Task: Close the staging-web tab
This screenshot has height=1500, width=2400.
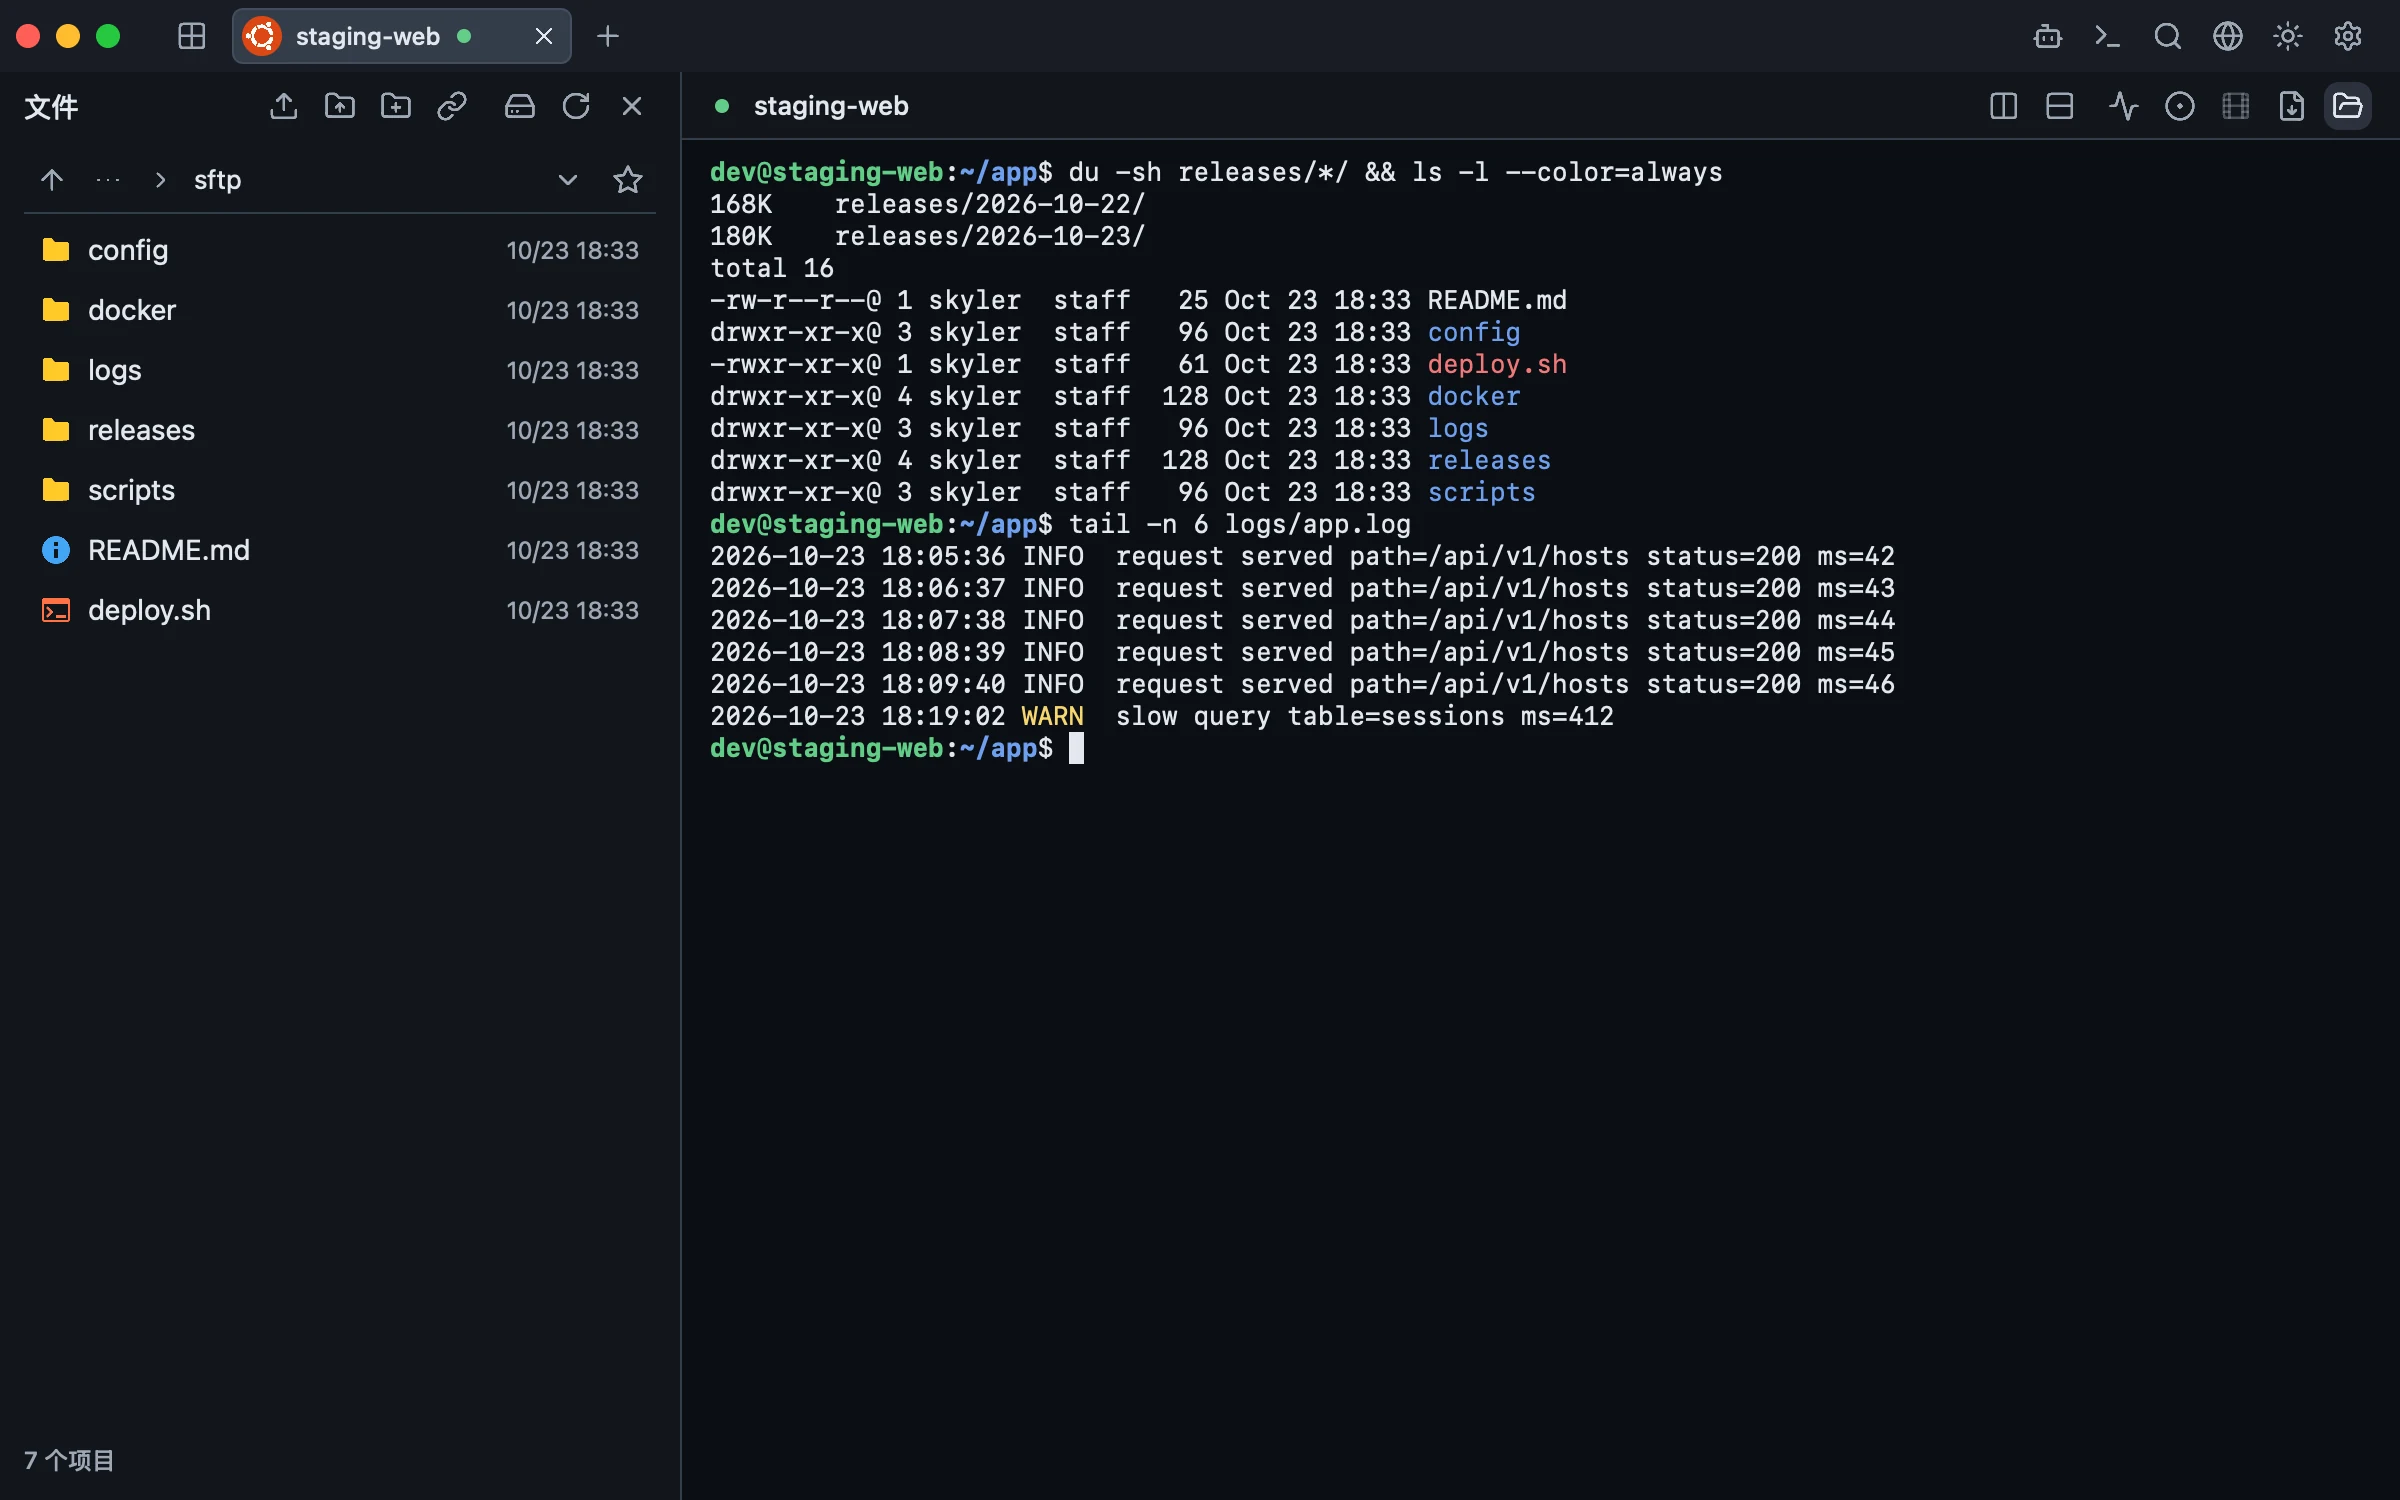Action: tap(544, 36)
